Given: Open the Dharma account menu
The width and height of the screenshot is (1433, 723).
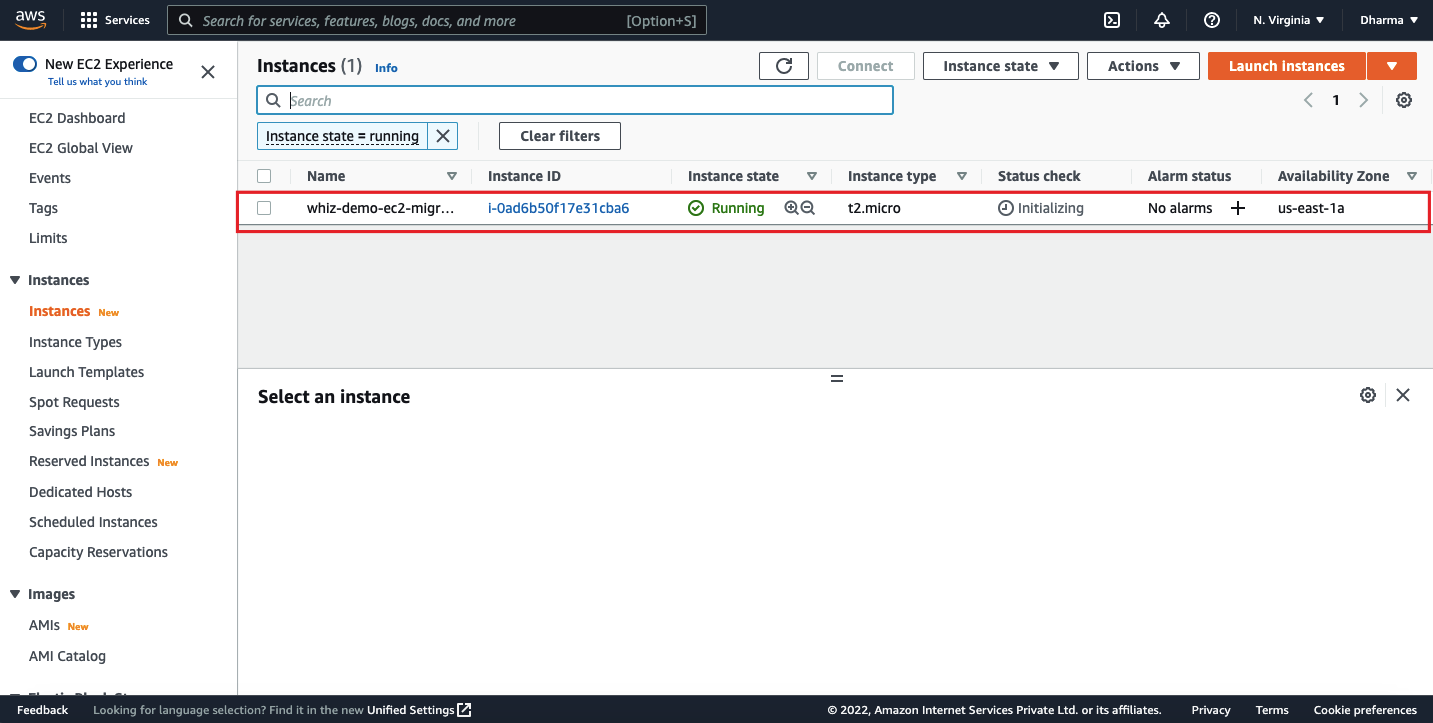Looking at the screenshot, I should click(1389, 20).
